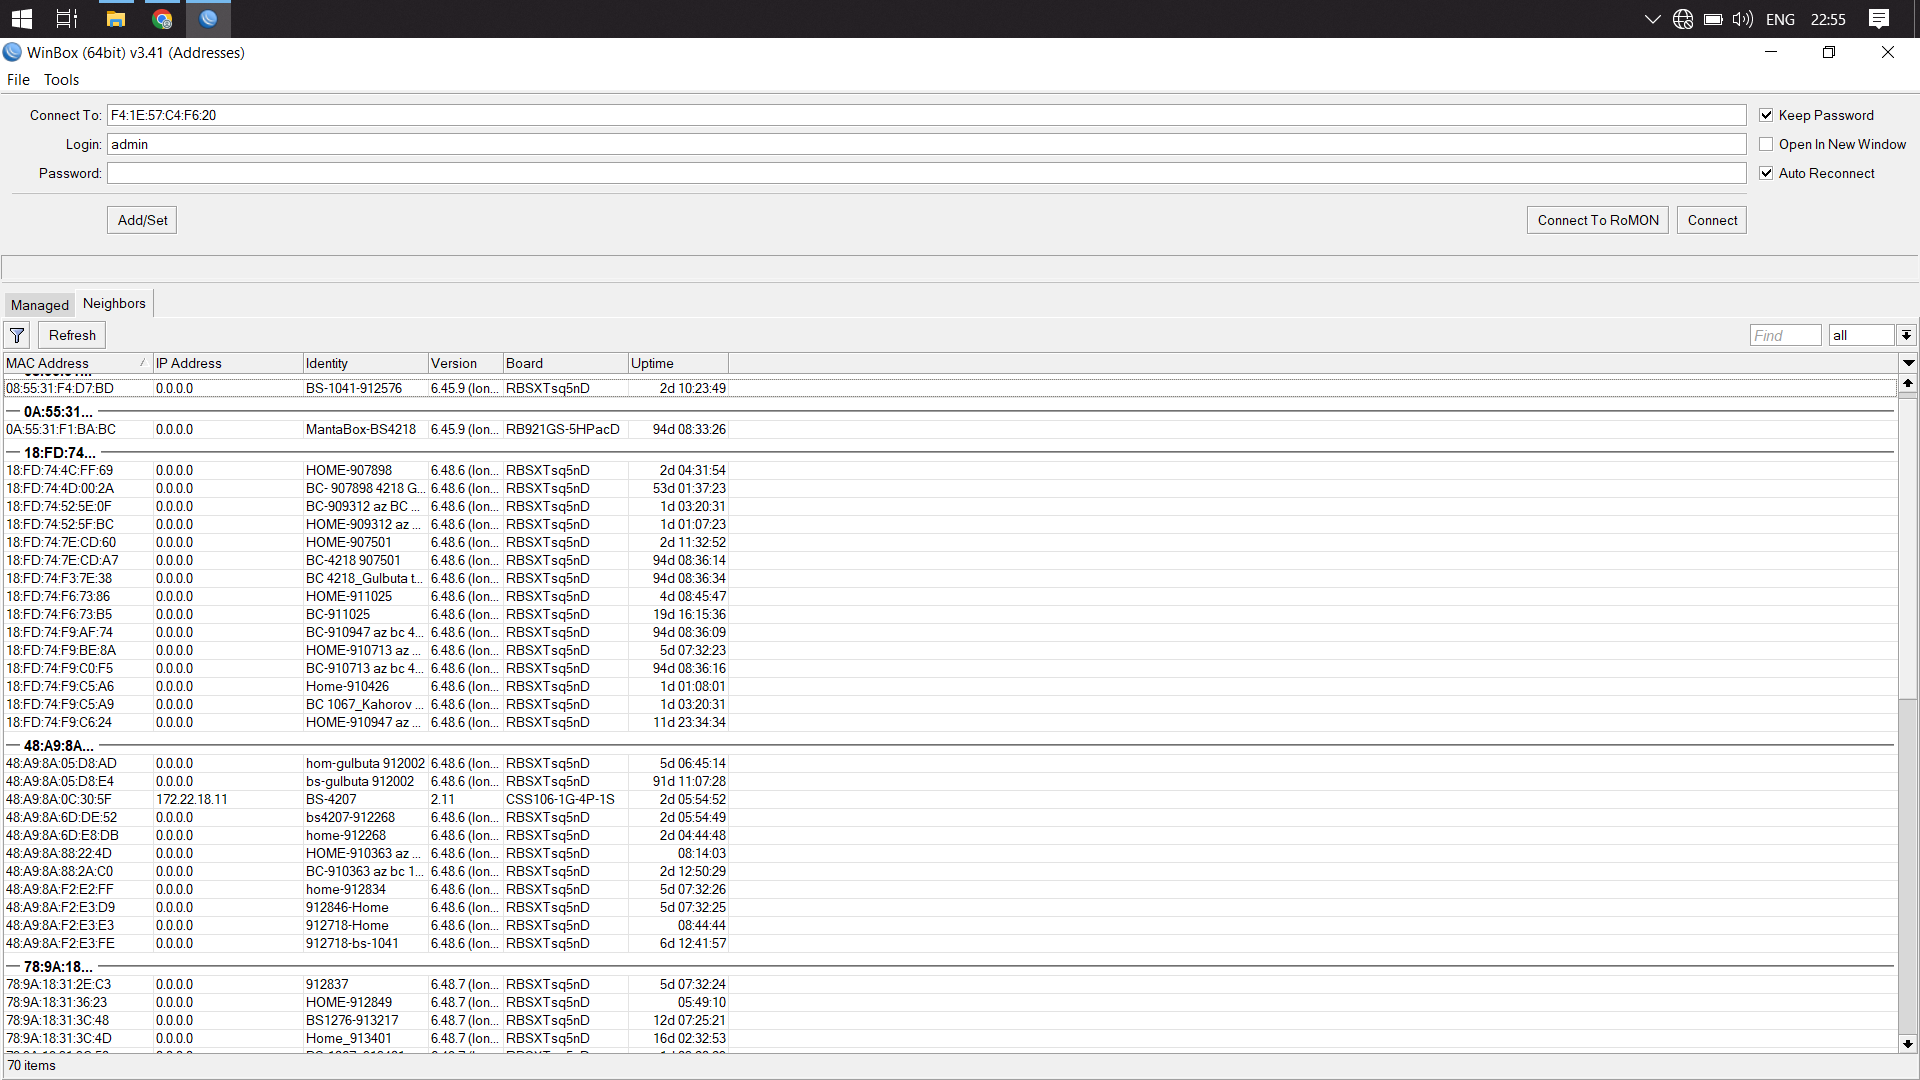Focus the Password field
The height and width of the screenshot is (1080, 1920).
(926, 173)
